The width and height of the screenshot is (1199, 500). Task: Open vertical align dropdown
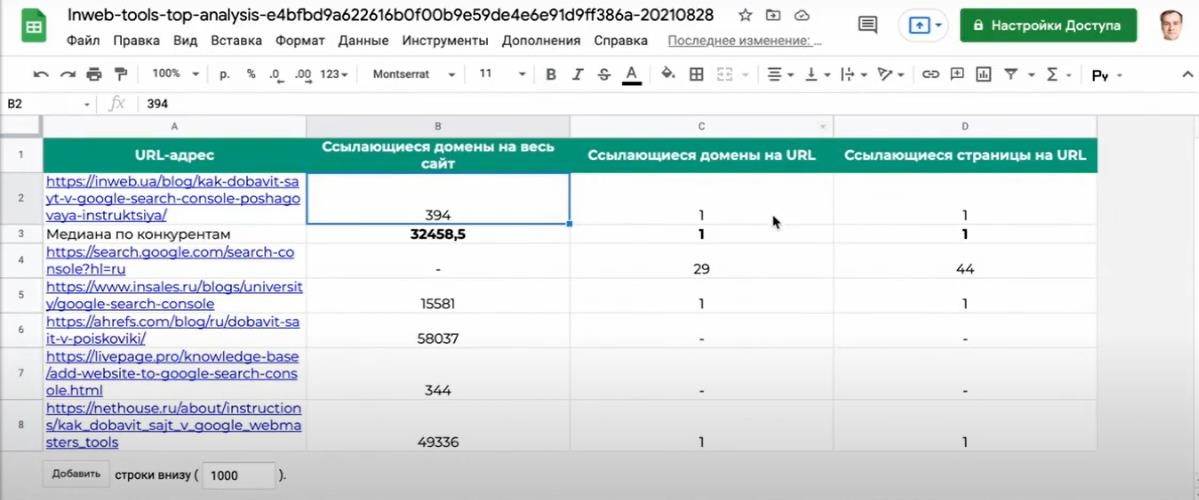817,74
